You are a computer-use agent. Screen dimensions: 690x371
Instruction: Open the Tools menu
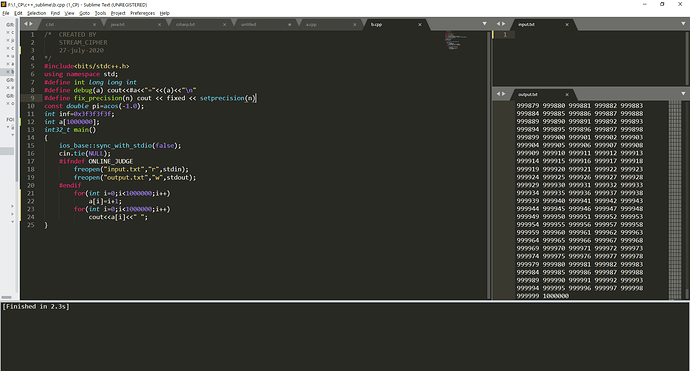click(100, 13)
